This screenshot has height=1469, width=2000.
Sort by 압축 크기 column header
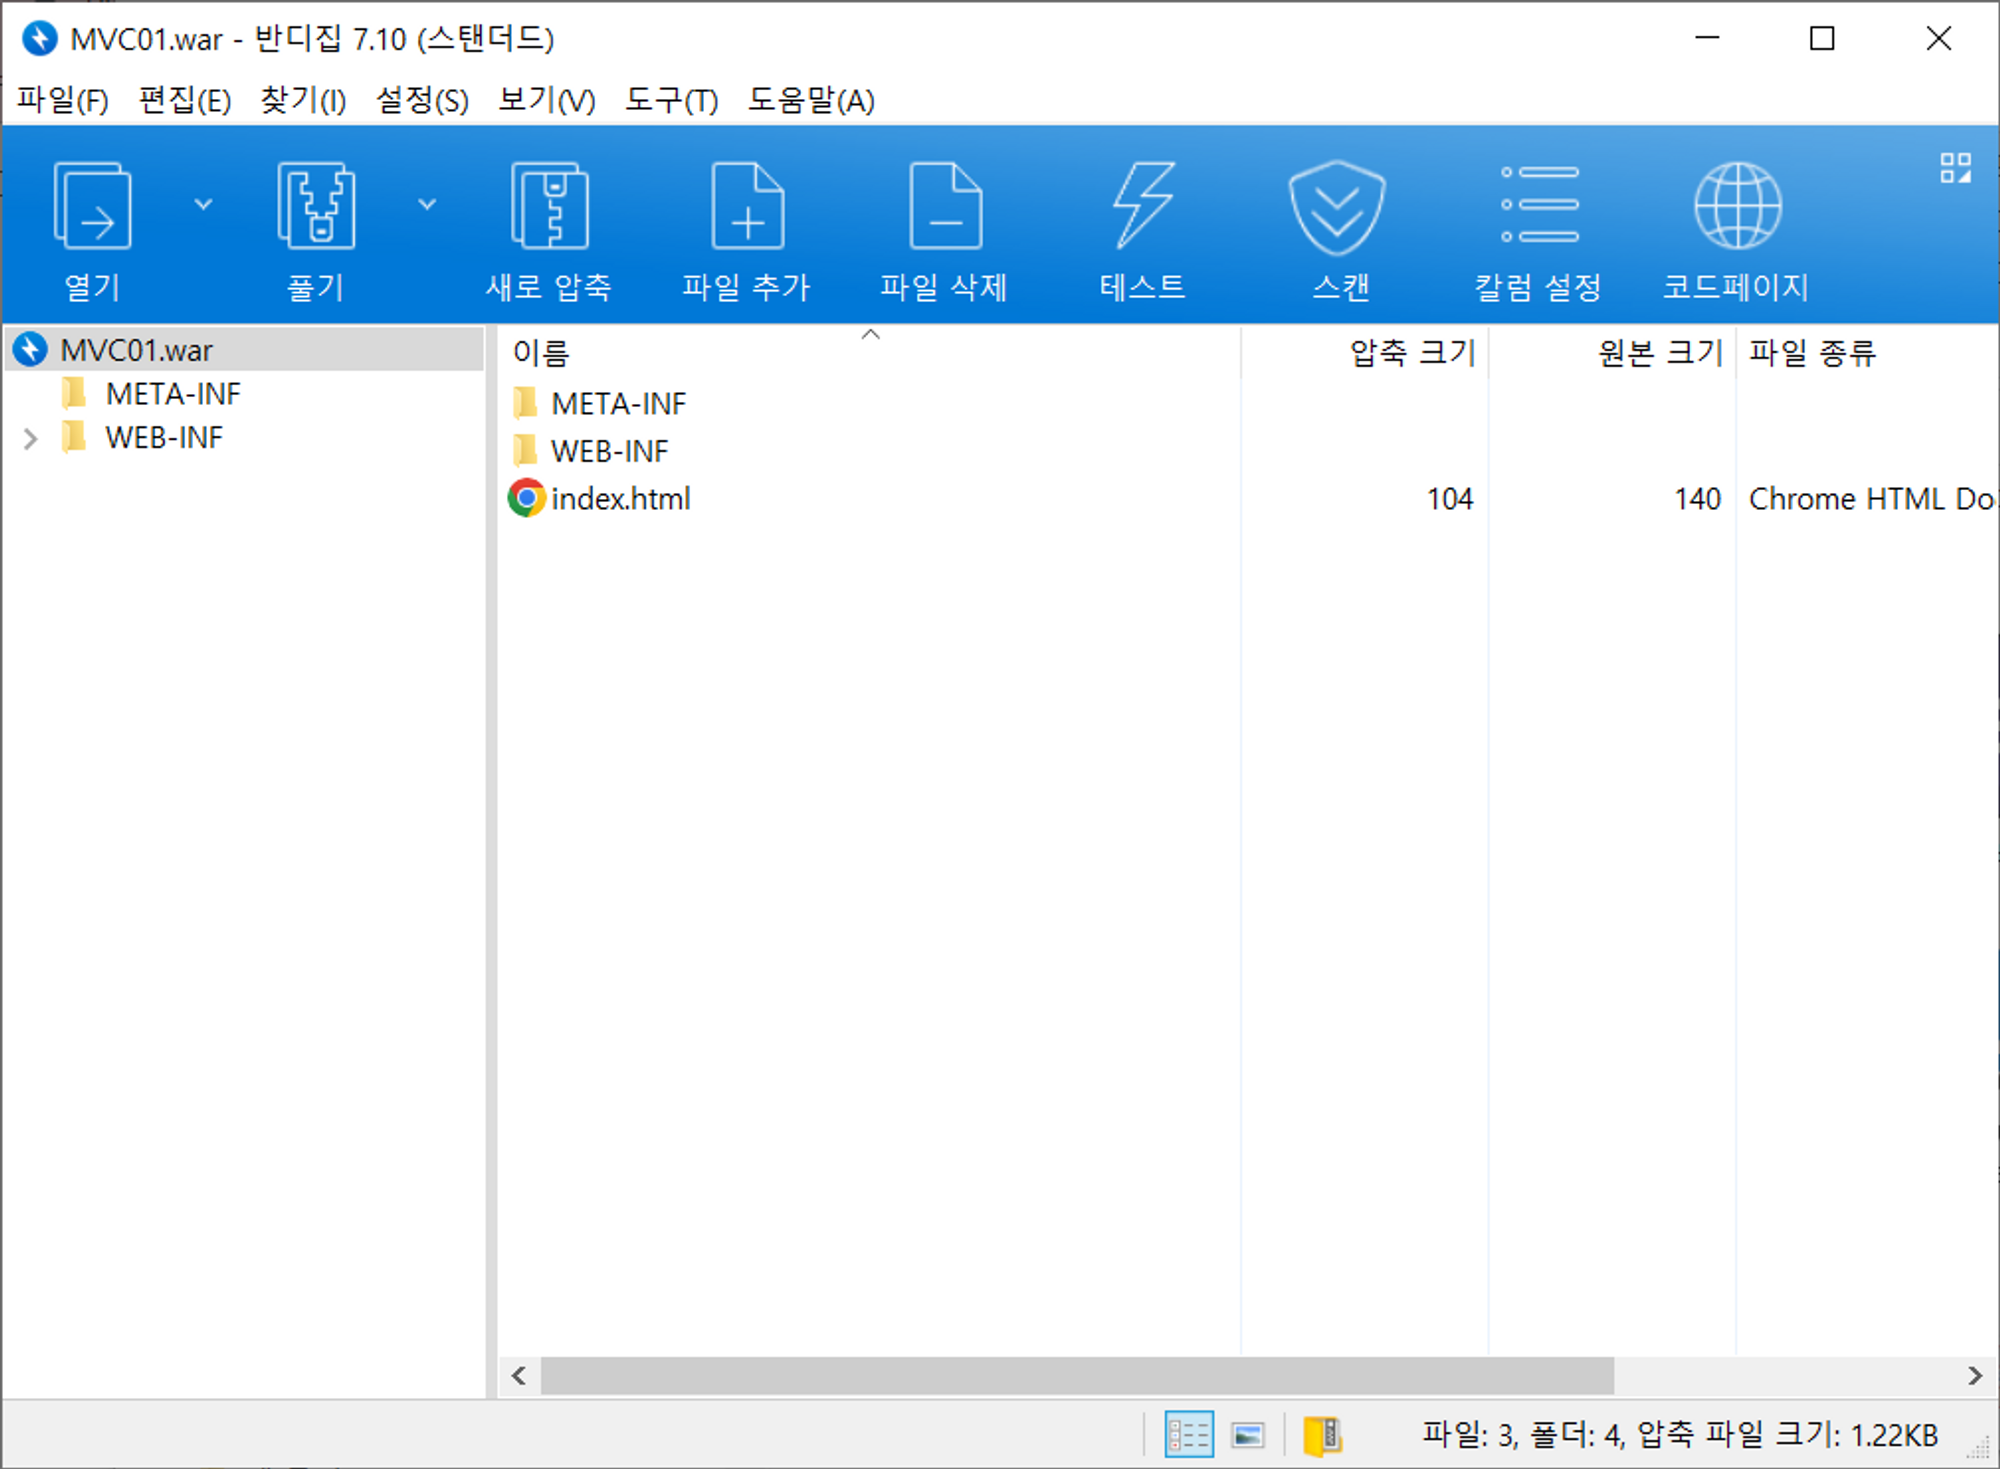click(1411, 352)
